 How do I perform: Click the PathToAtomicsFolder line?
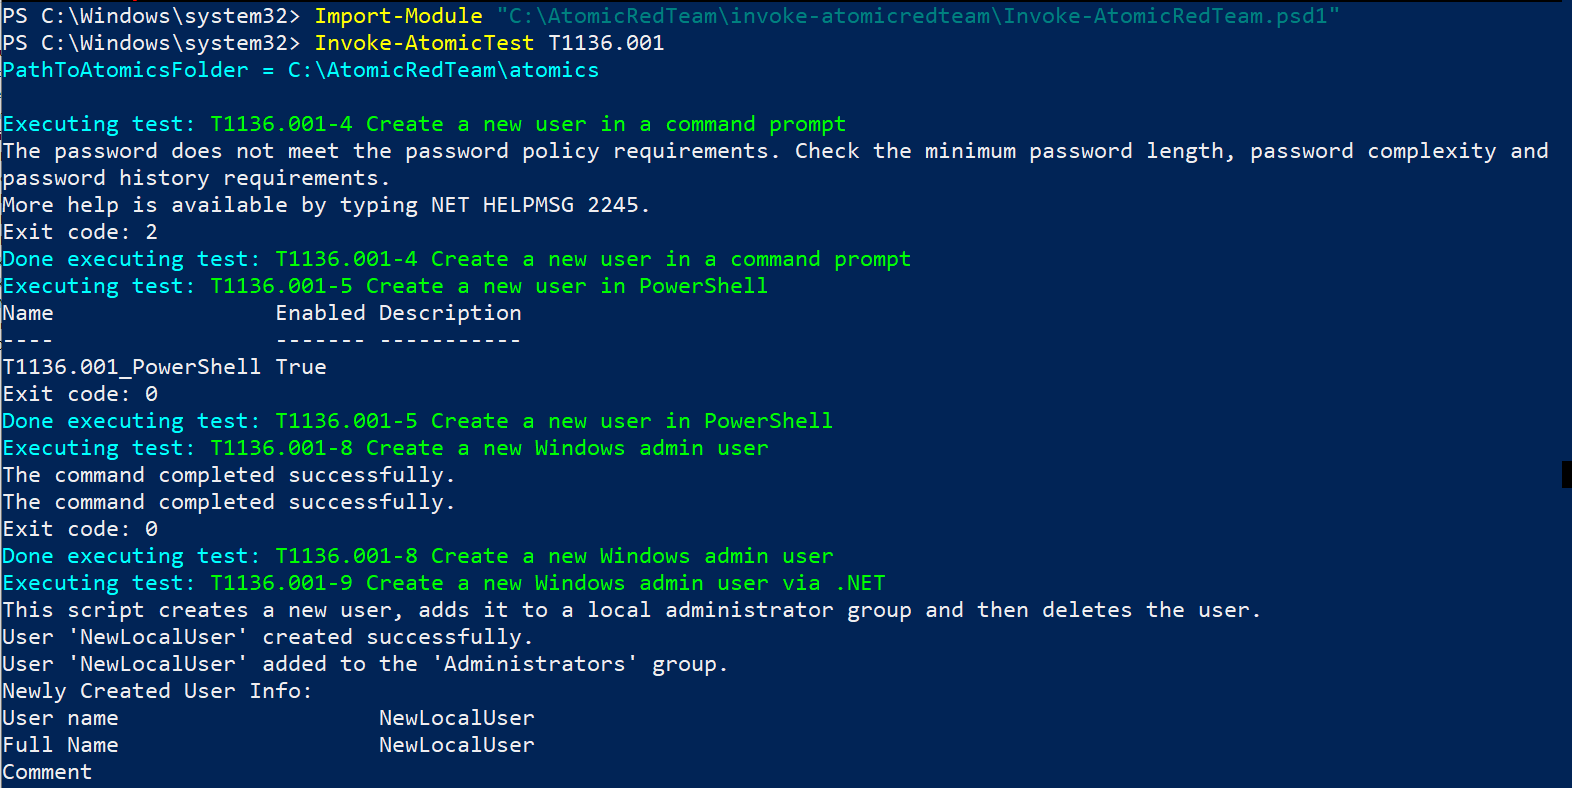[x=300, y=70]
